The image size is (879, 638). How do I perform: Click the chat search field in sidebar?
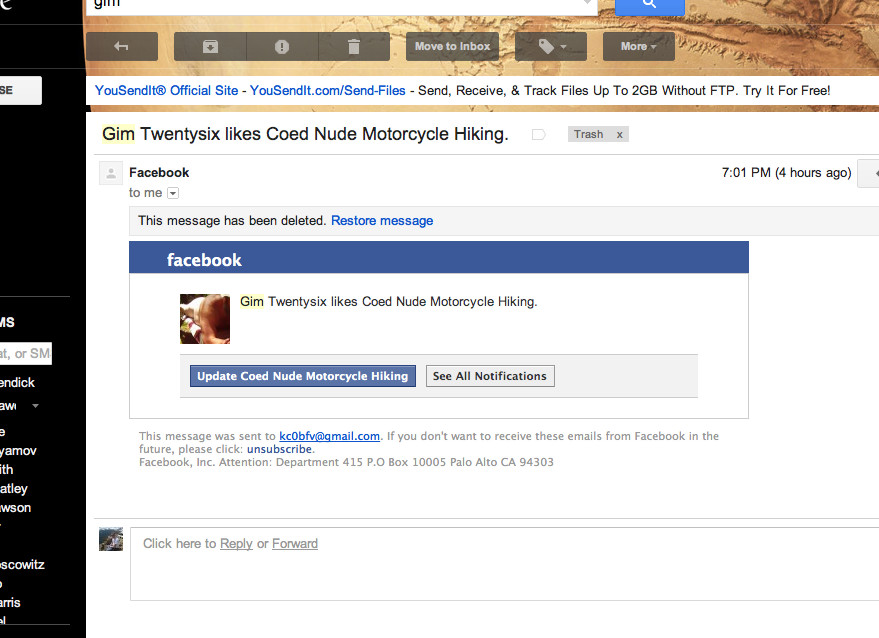26,354
